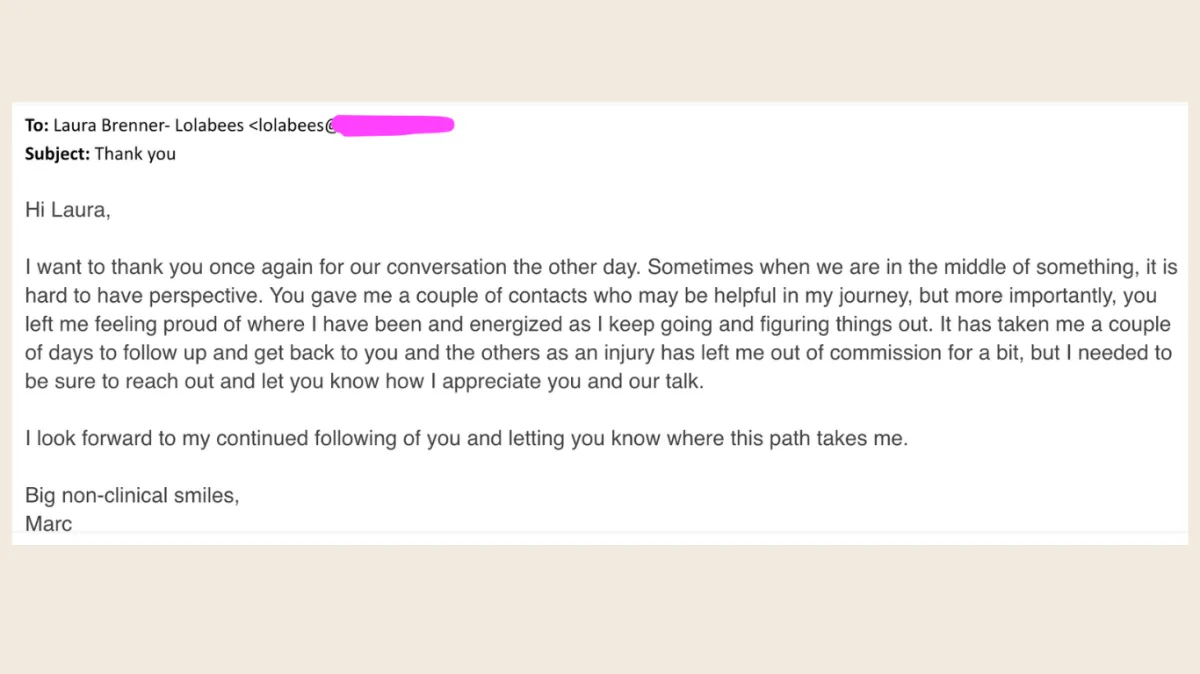This screenshot has width=1200, height=674.
Task: Select the "To:" field label
Action: pyautogui.click(x=37, y=125)
